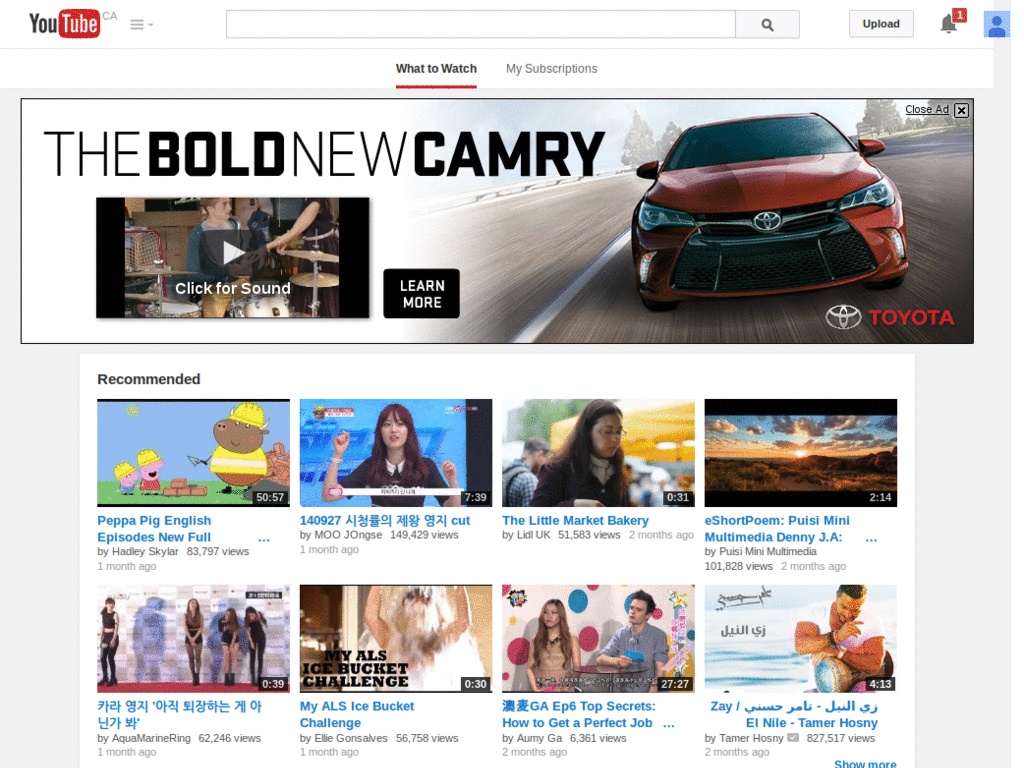
Task: Open Lidl UK channel link
Action: tap(534, 535)
